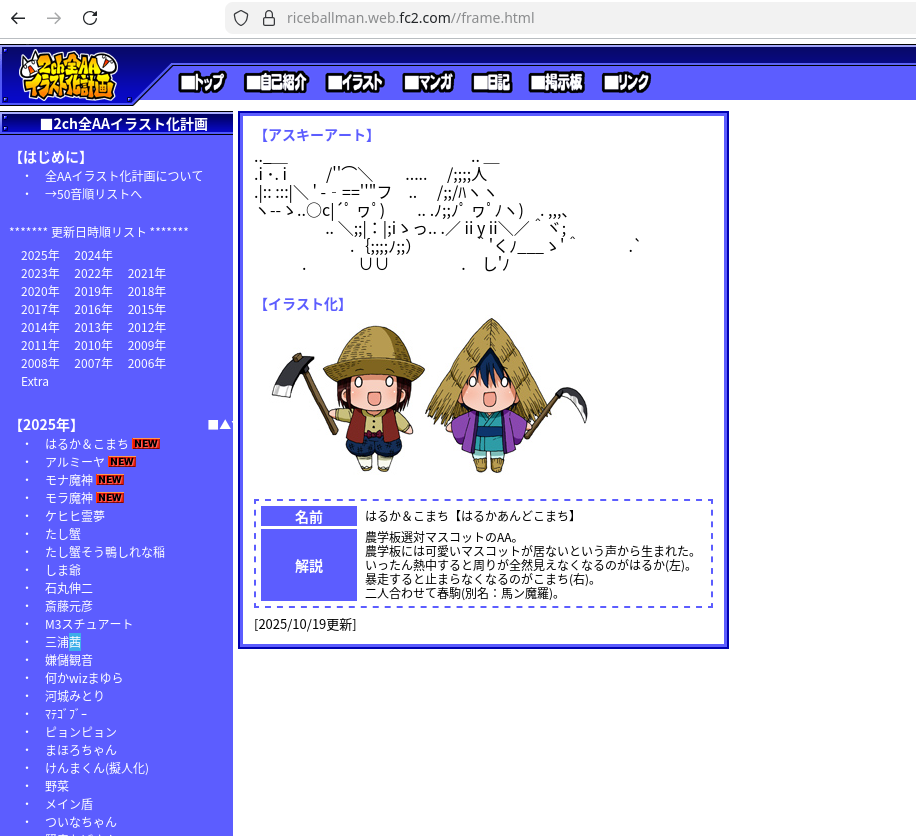Open the ケヒヒ霊夢 entry
Viewport: 916px width, 836px height.
75,516
